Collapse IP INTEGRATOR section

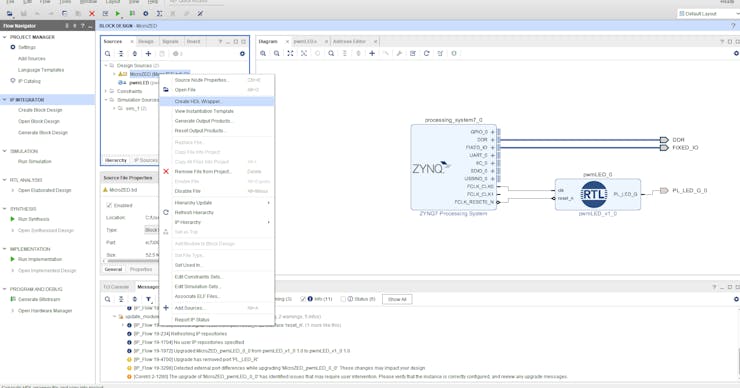pos(5,100)
